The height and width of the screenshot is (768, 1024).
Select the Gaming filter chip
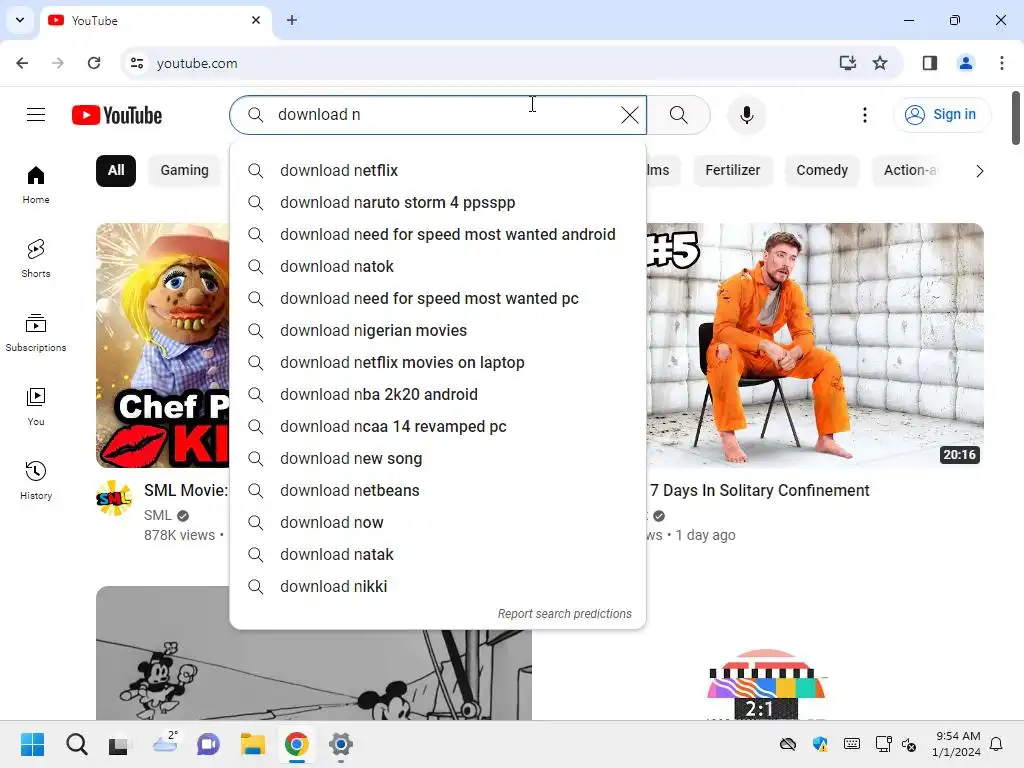[185, 170]
